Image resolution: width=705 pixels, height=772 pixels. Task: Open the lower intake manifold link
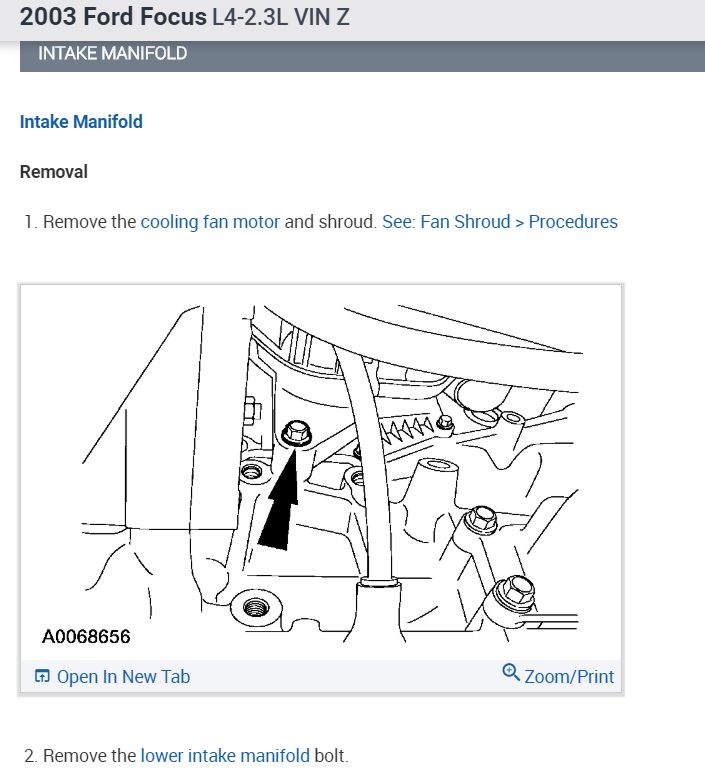point(225,755)
